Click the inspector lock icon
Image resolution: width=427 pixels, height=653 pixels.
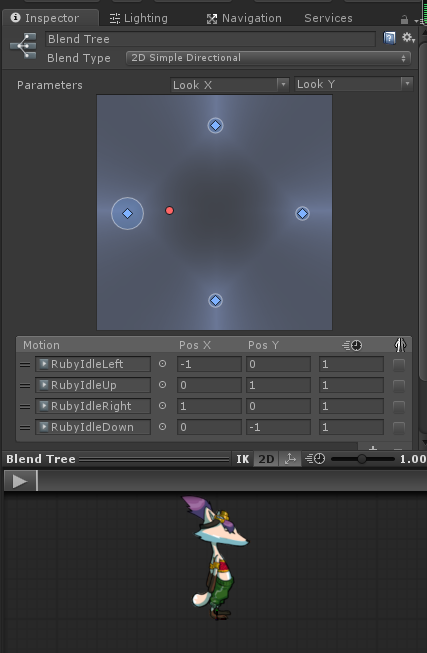tap(404, 20)
